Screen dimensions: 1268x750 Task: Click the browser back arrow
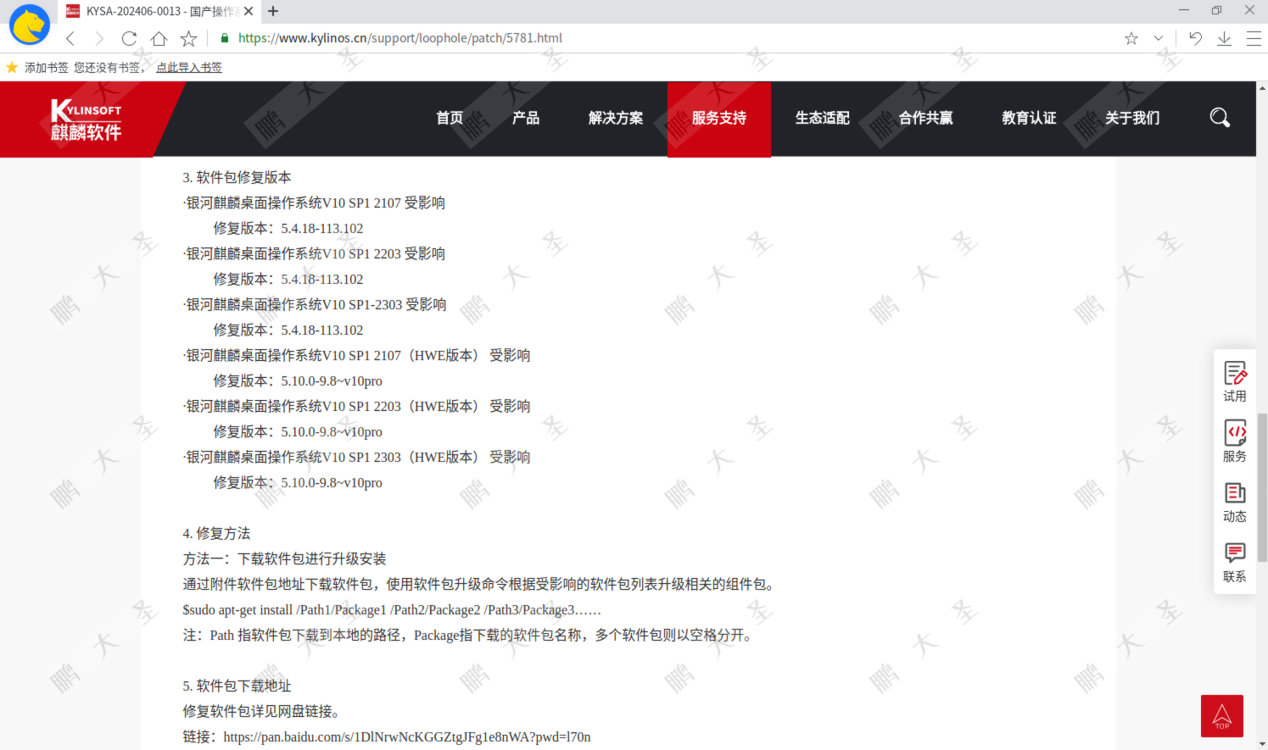(70, 38)
